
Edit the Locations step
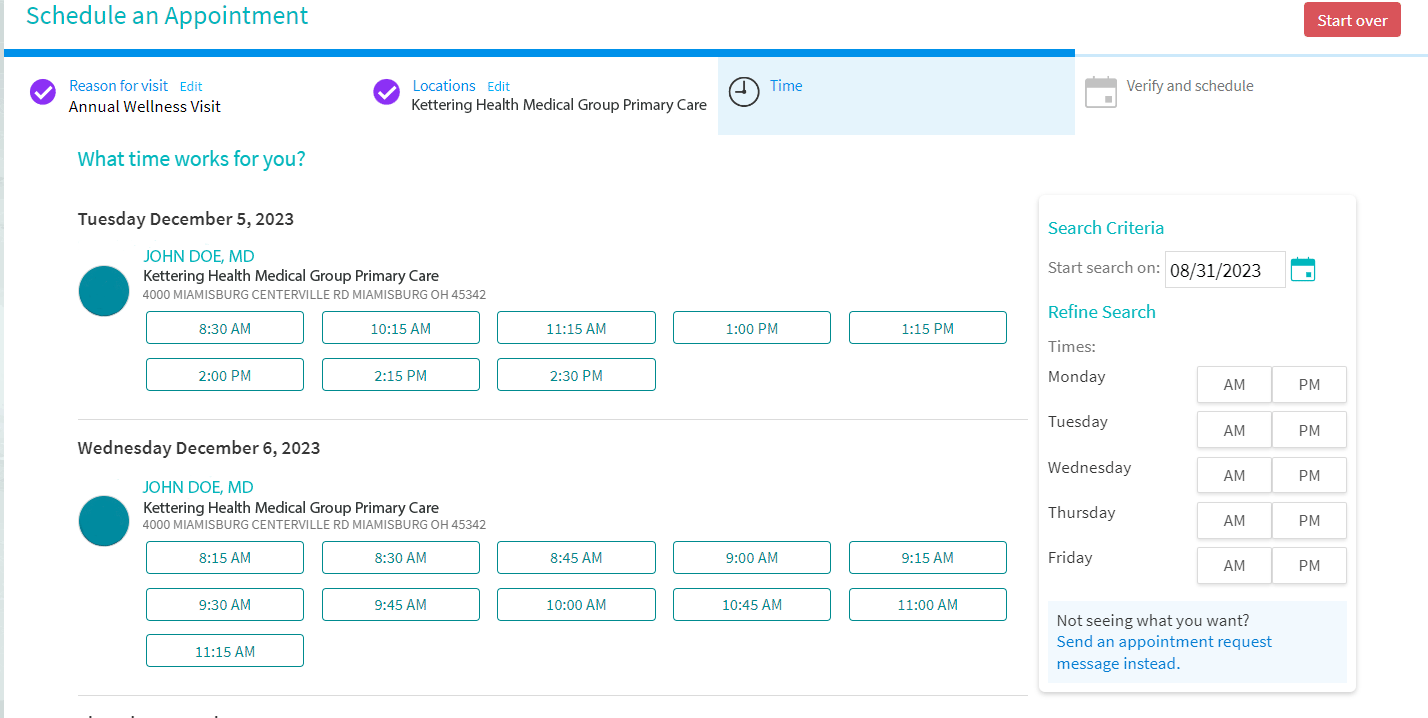click(498, 87)
